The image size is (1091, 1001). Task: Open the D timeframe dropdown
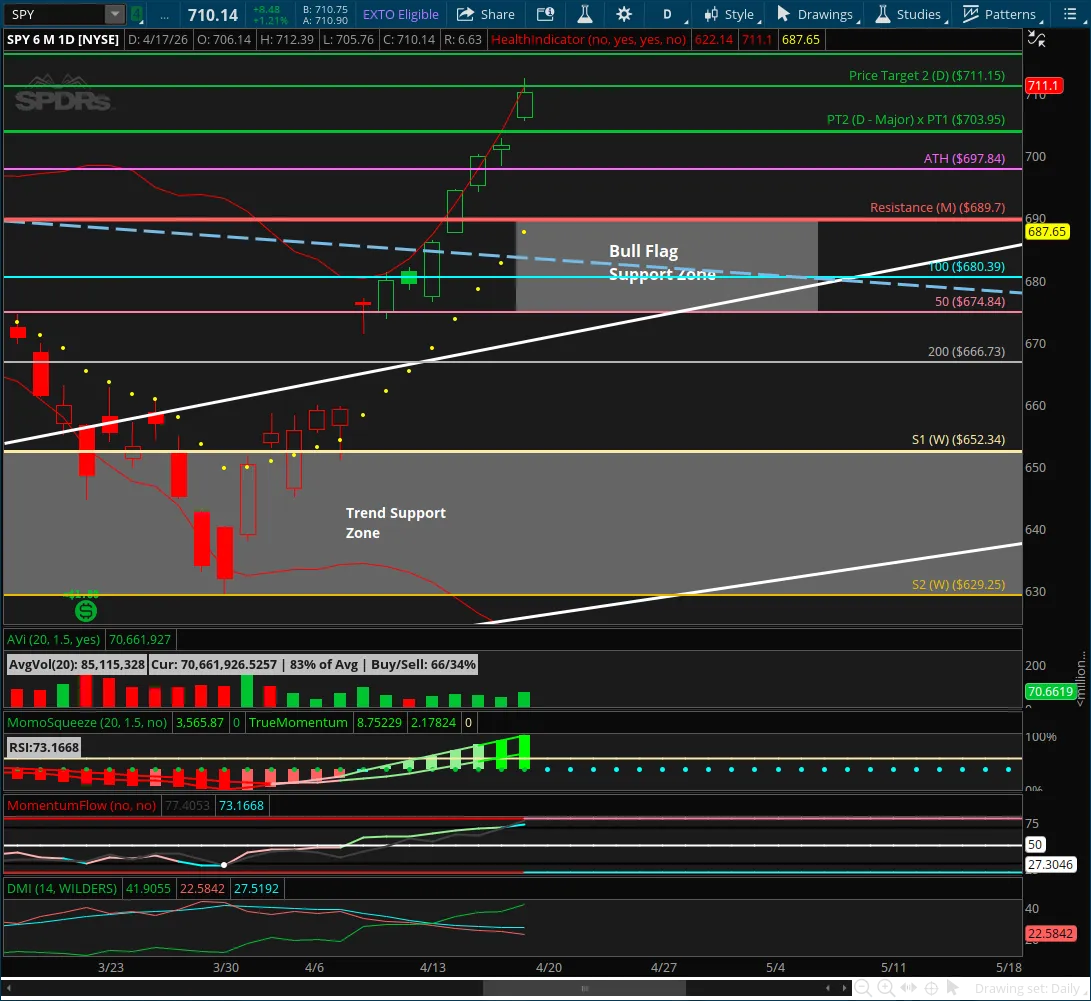669,15
